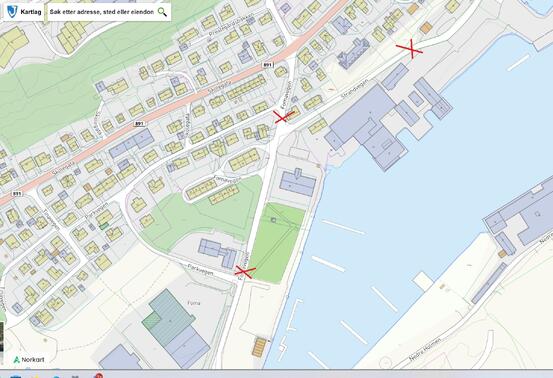Click the Parkvegen label near the red X
The width and height of the screenshot is (553, 378).
click(200, 269)
